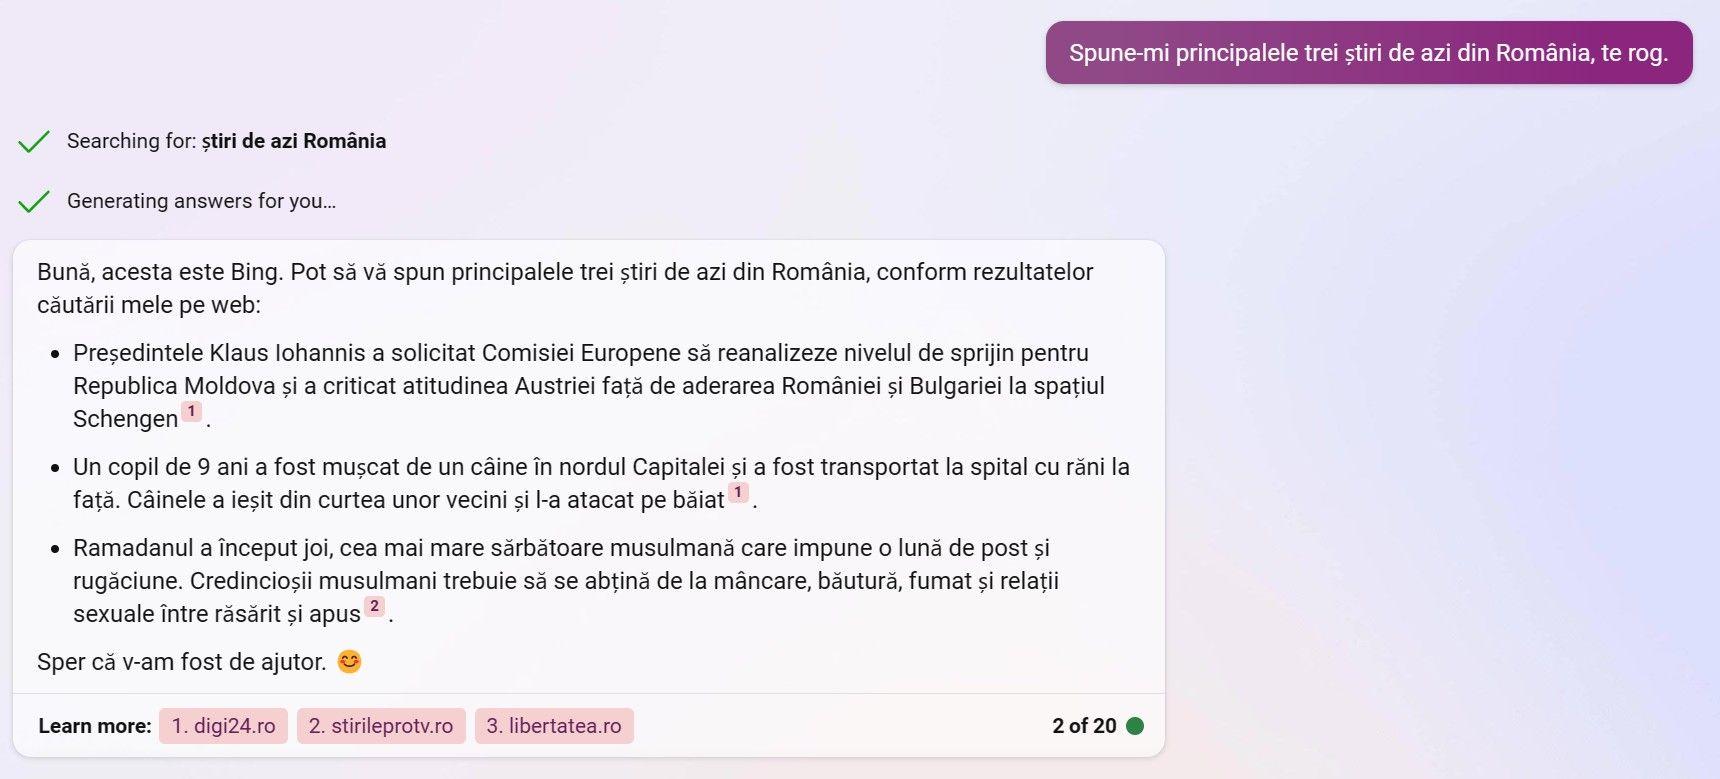Open citation 2 after the Ramadan story

tap(374, 606)
